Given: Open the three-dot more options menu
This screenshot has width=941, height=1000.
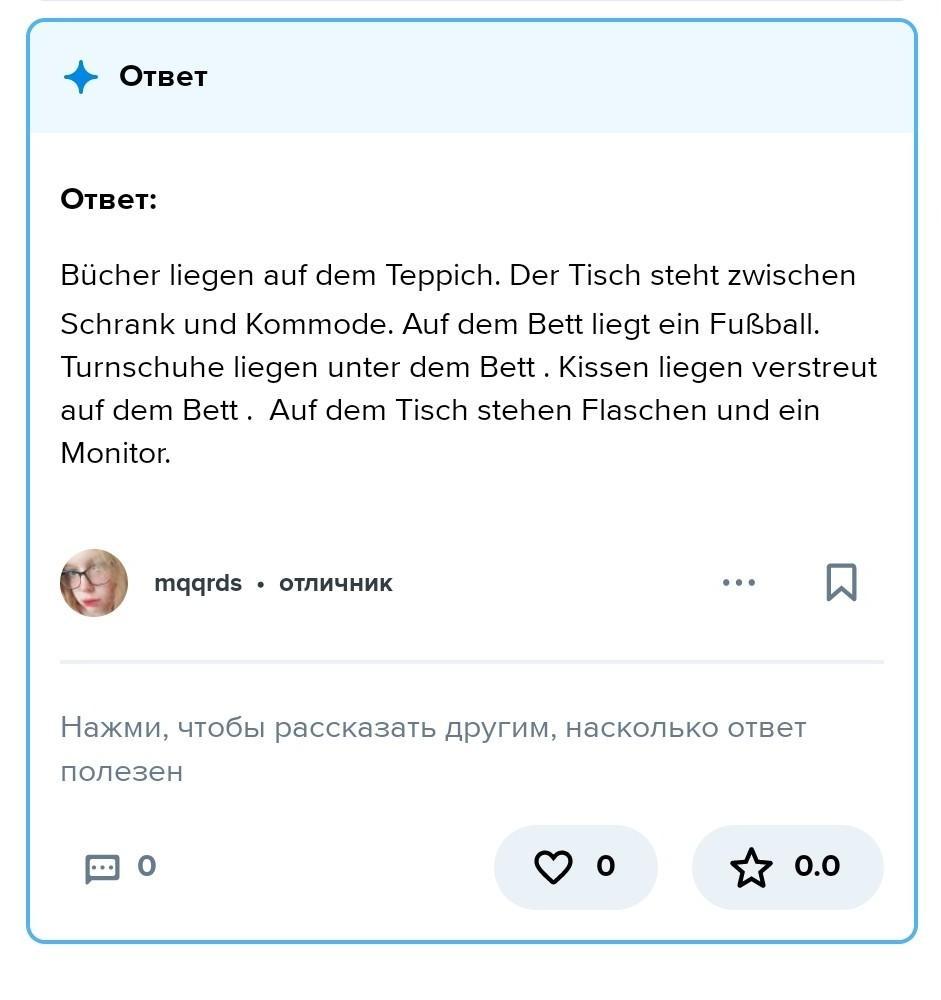Looking at the screenshot, I should coord(738,582).
